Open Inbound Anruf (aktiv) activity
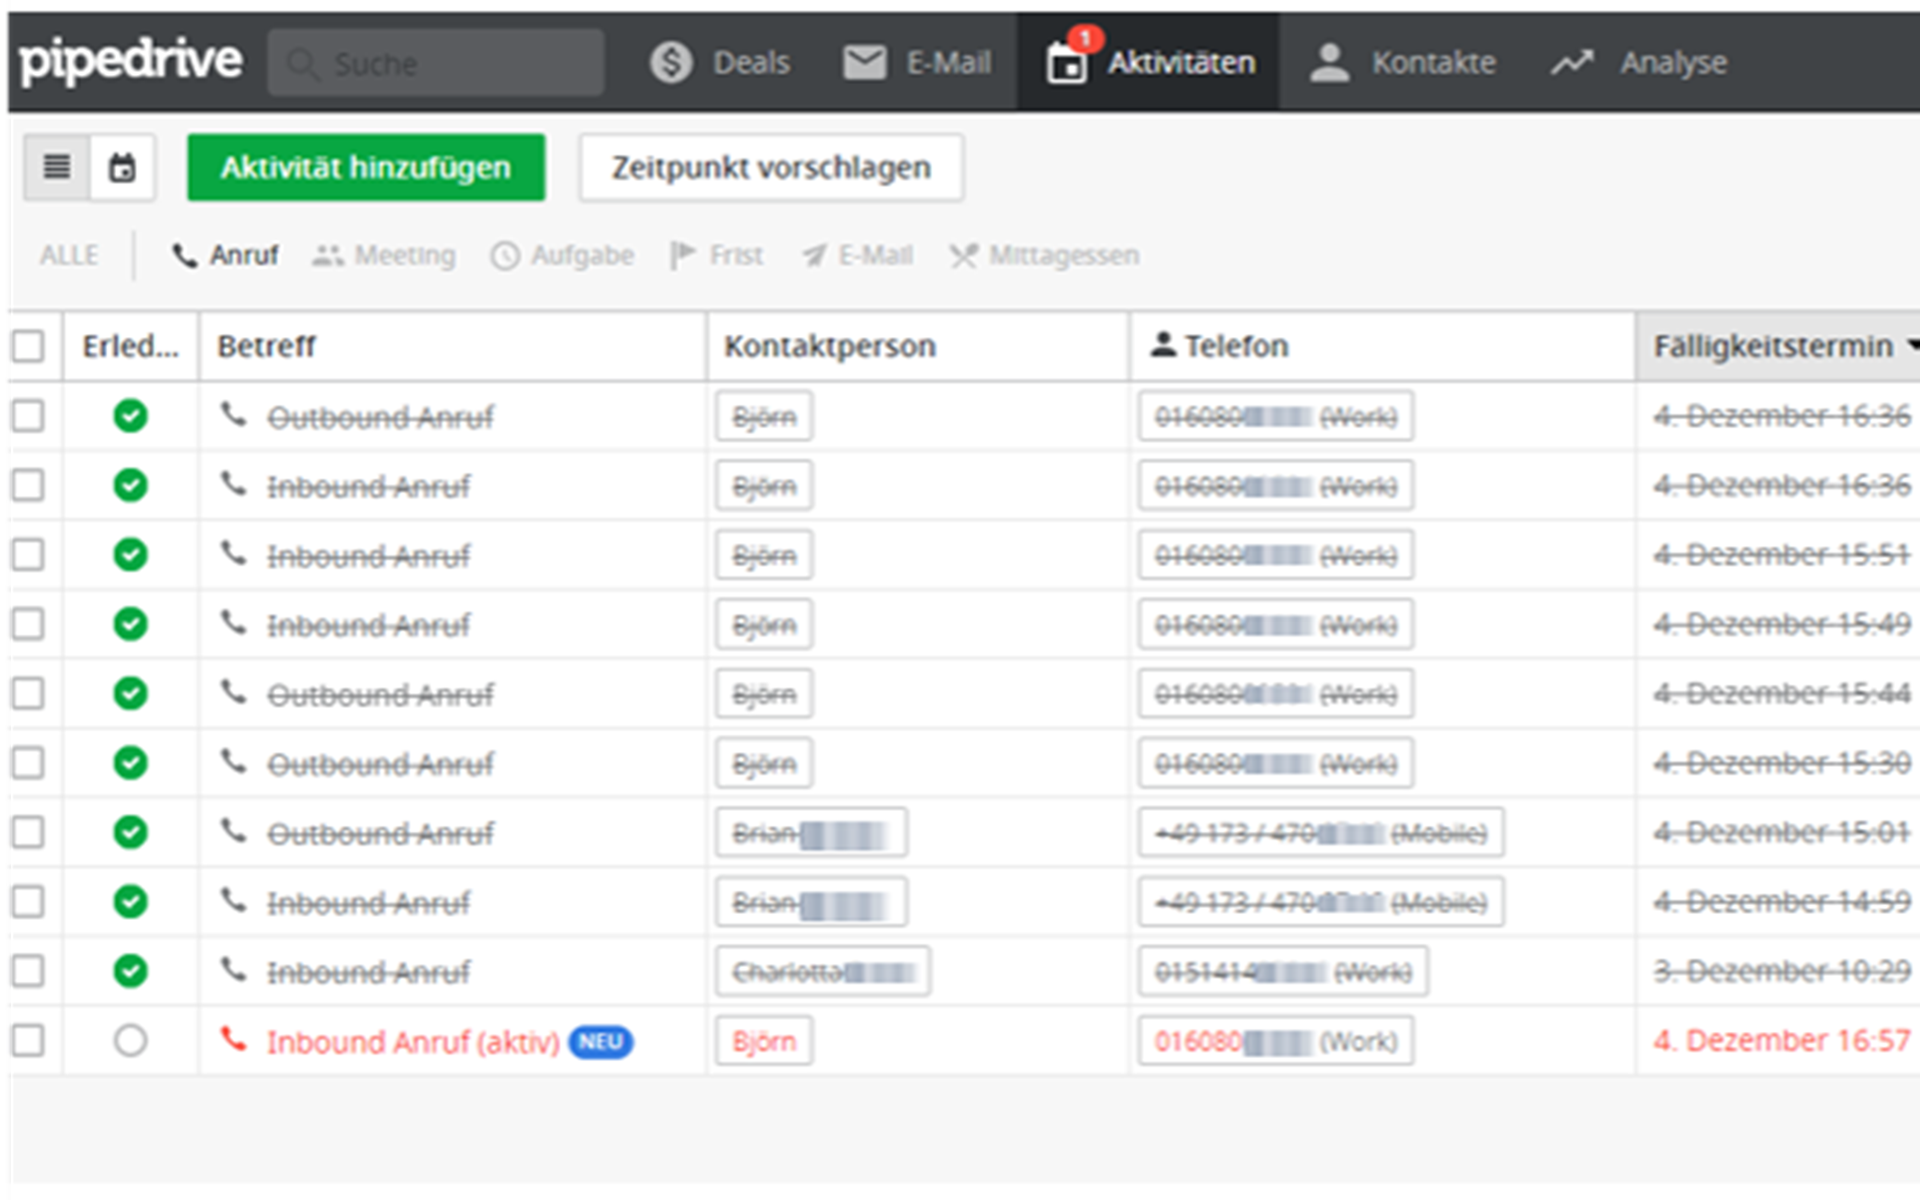Screen dimensions: 1920x1200 pos(413,1042)
